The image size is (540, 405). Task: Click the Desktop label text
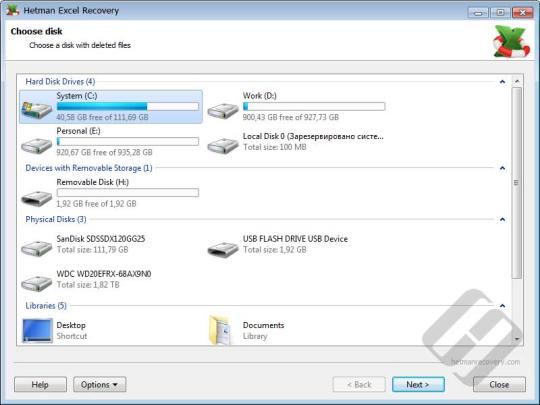tap(71, 325)
